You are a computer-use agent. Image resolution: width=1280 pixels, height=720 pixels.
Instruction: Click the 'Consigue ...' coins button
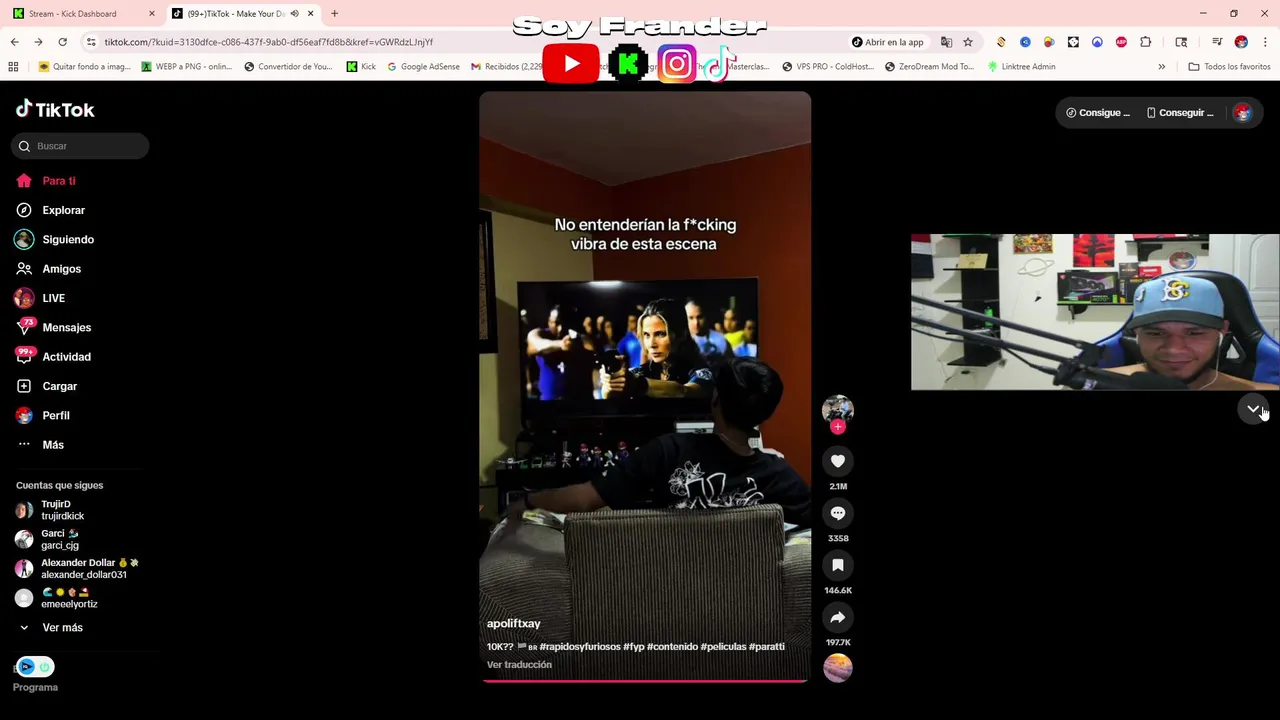tap(1098, 113)
